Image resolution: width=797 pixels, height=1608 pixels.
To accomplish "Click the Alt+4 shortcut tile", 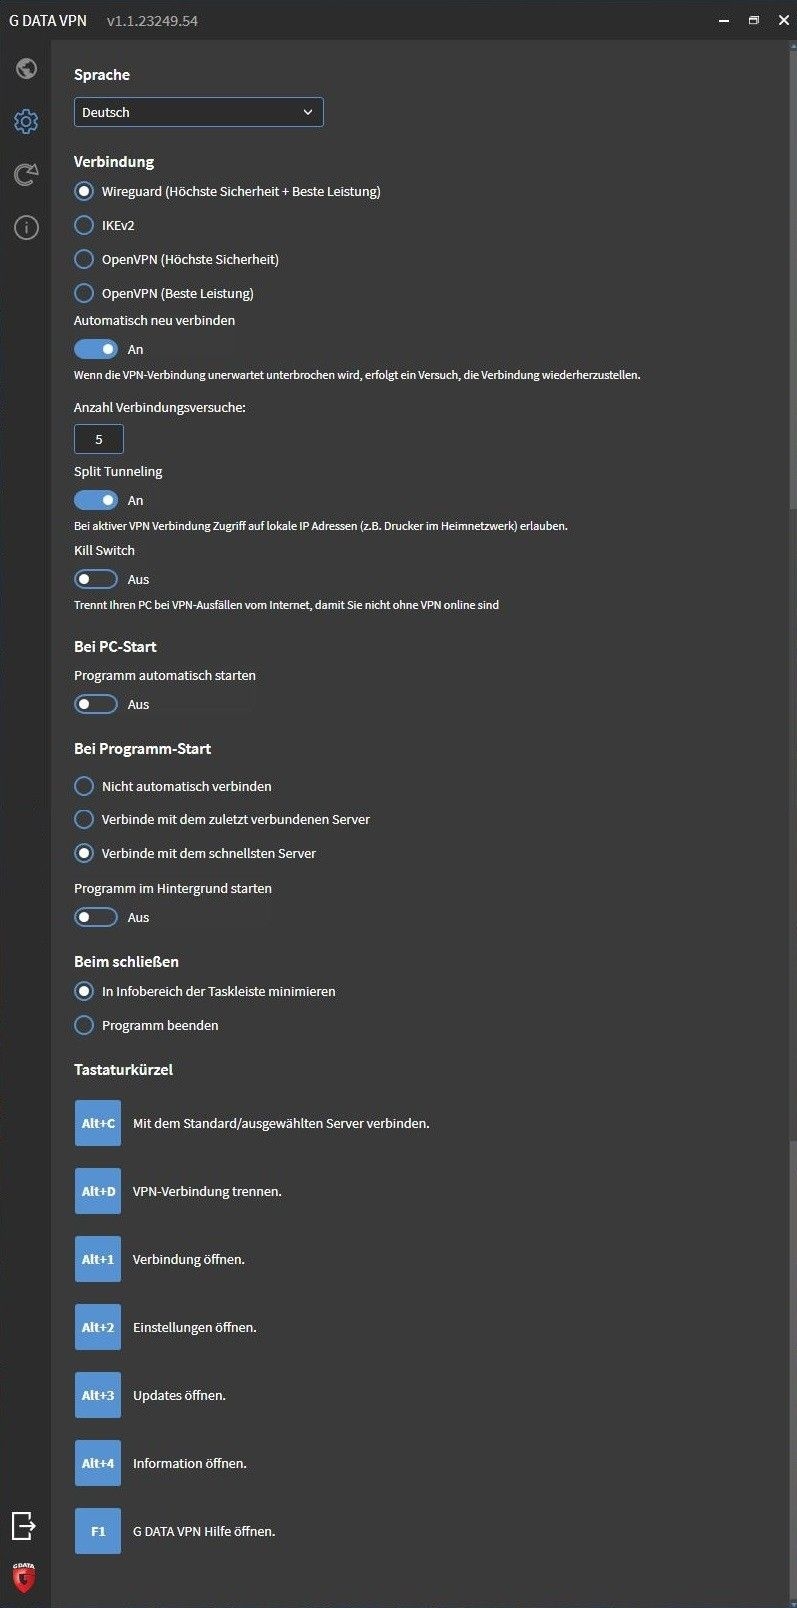I will point(98,1463).
